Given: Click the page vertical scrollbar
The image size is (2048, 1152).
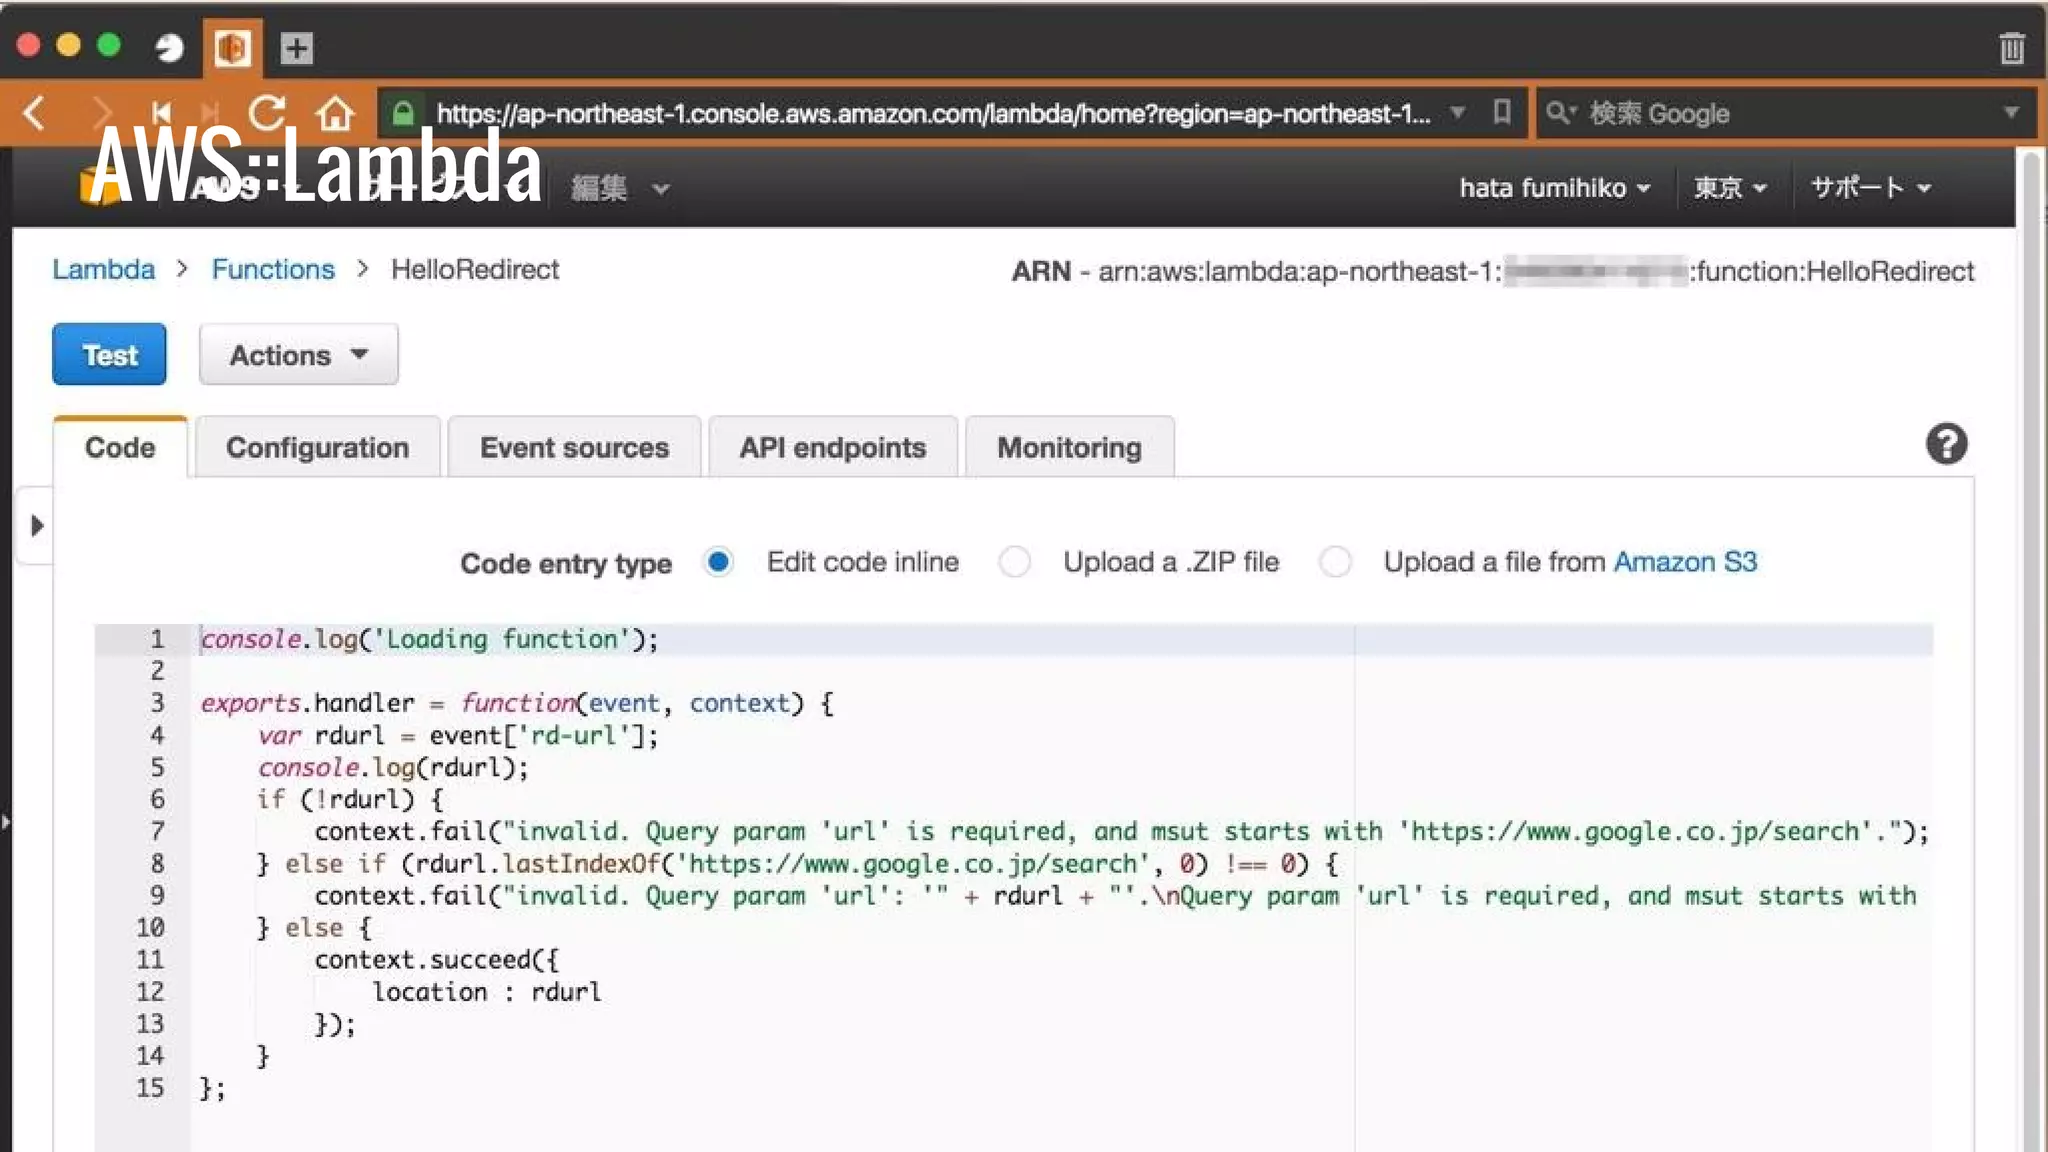Looking at the screenshot, I should click(2030, 650).
